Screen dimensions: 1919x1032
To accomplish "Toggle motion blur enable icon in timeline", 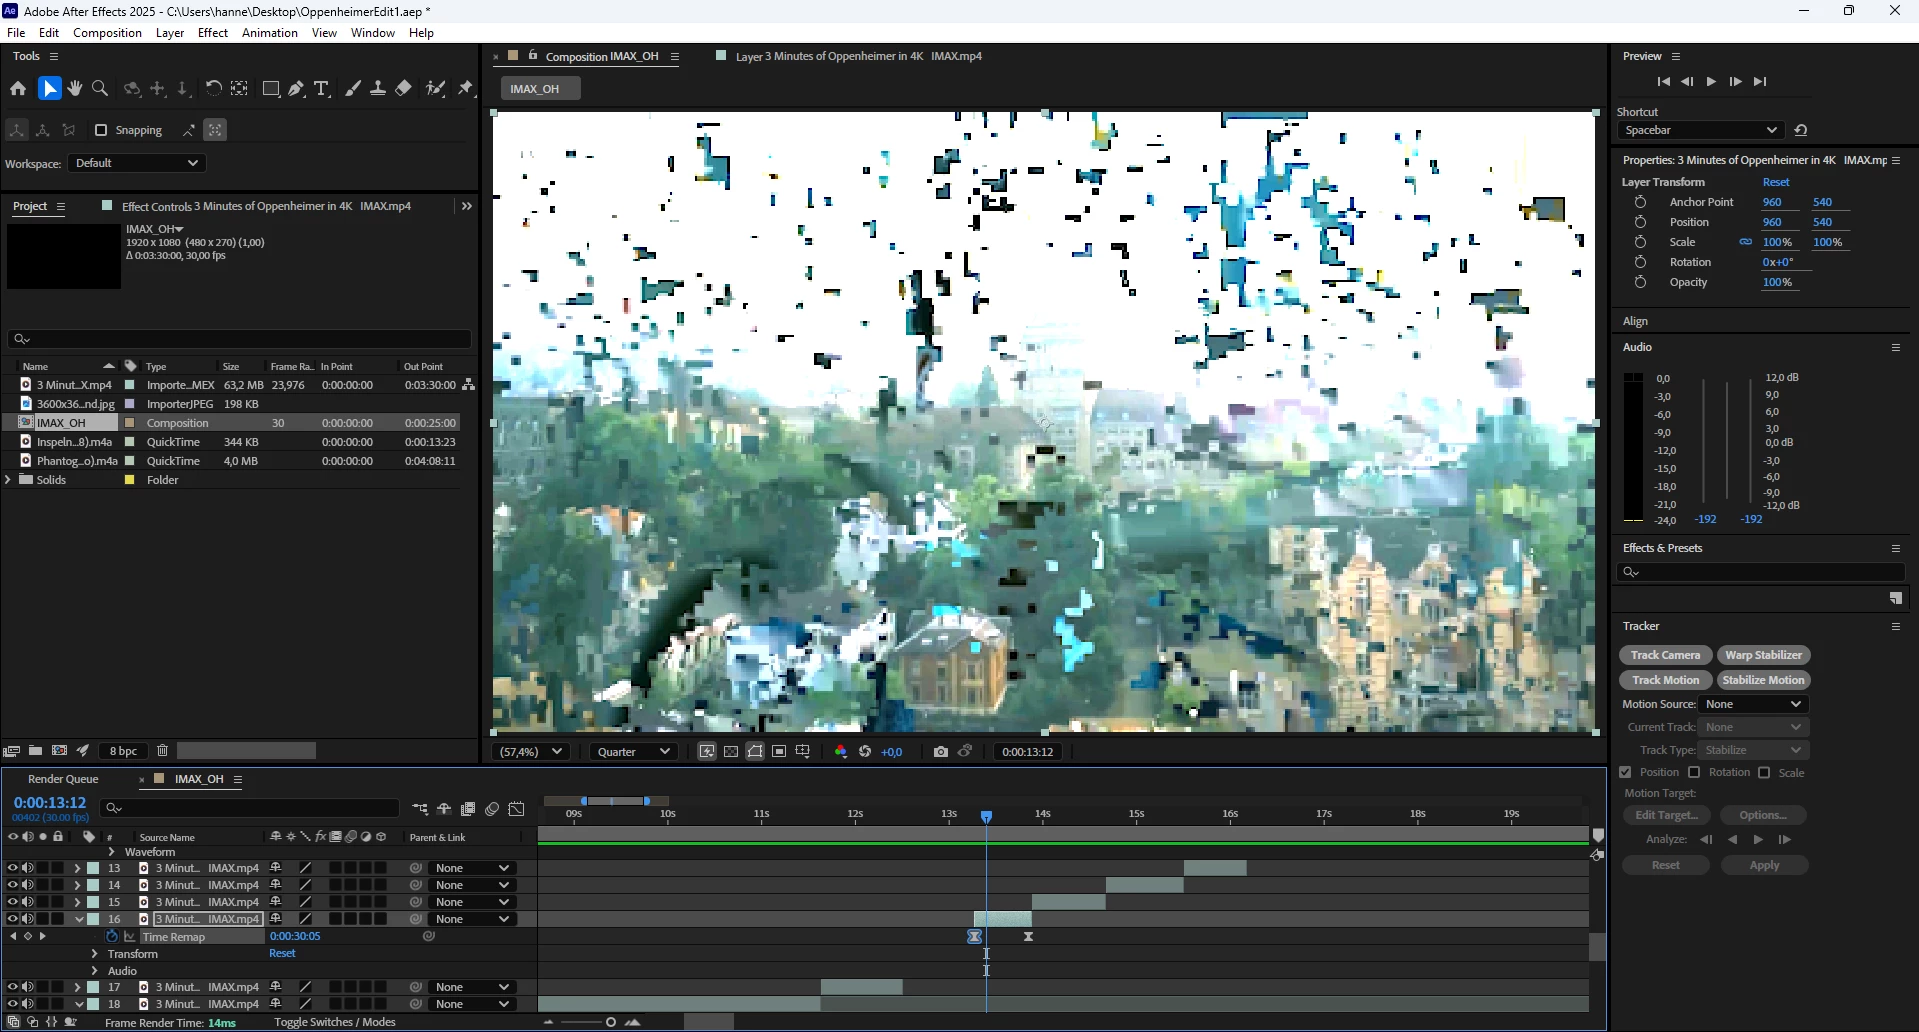I will pos(492,809).
